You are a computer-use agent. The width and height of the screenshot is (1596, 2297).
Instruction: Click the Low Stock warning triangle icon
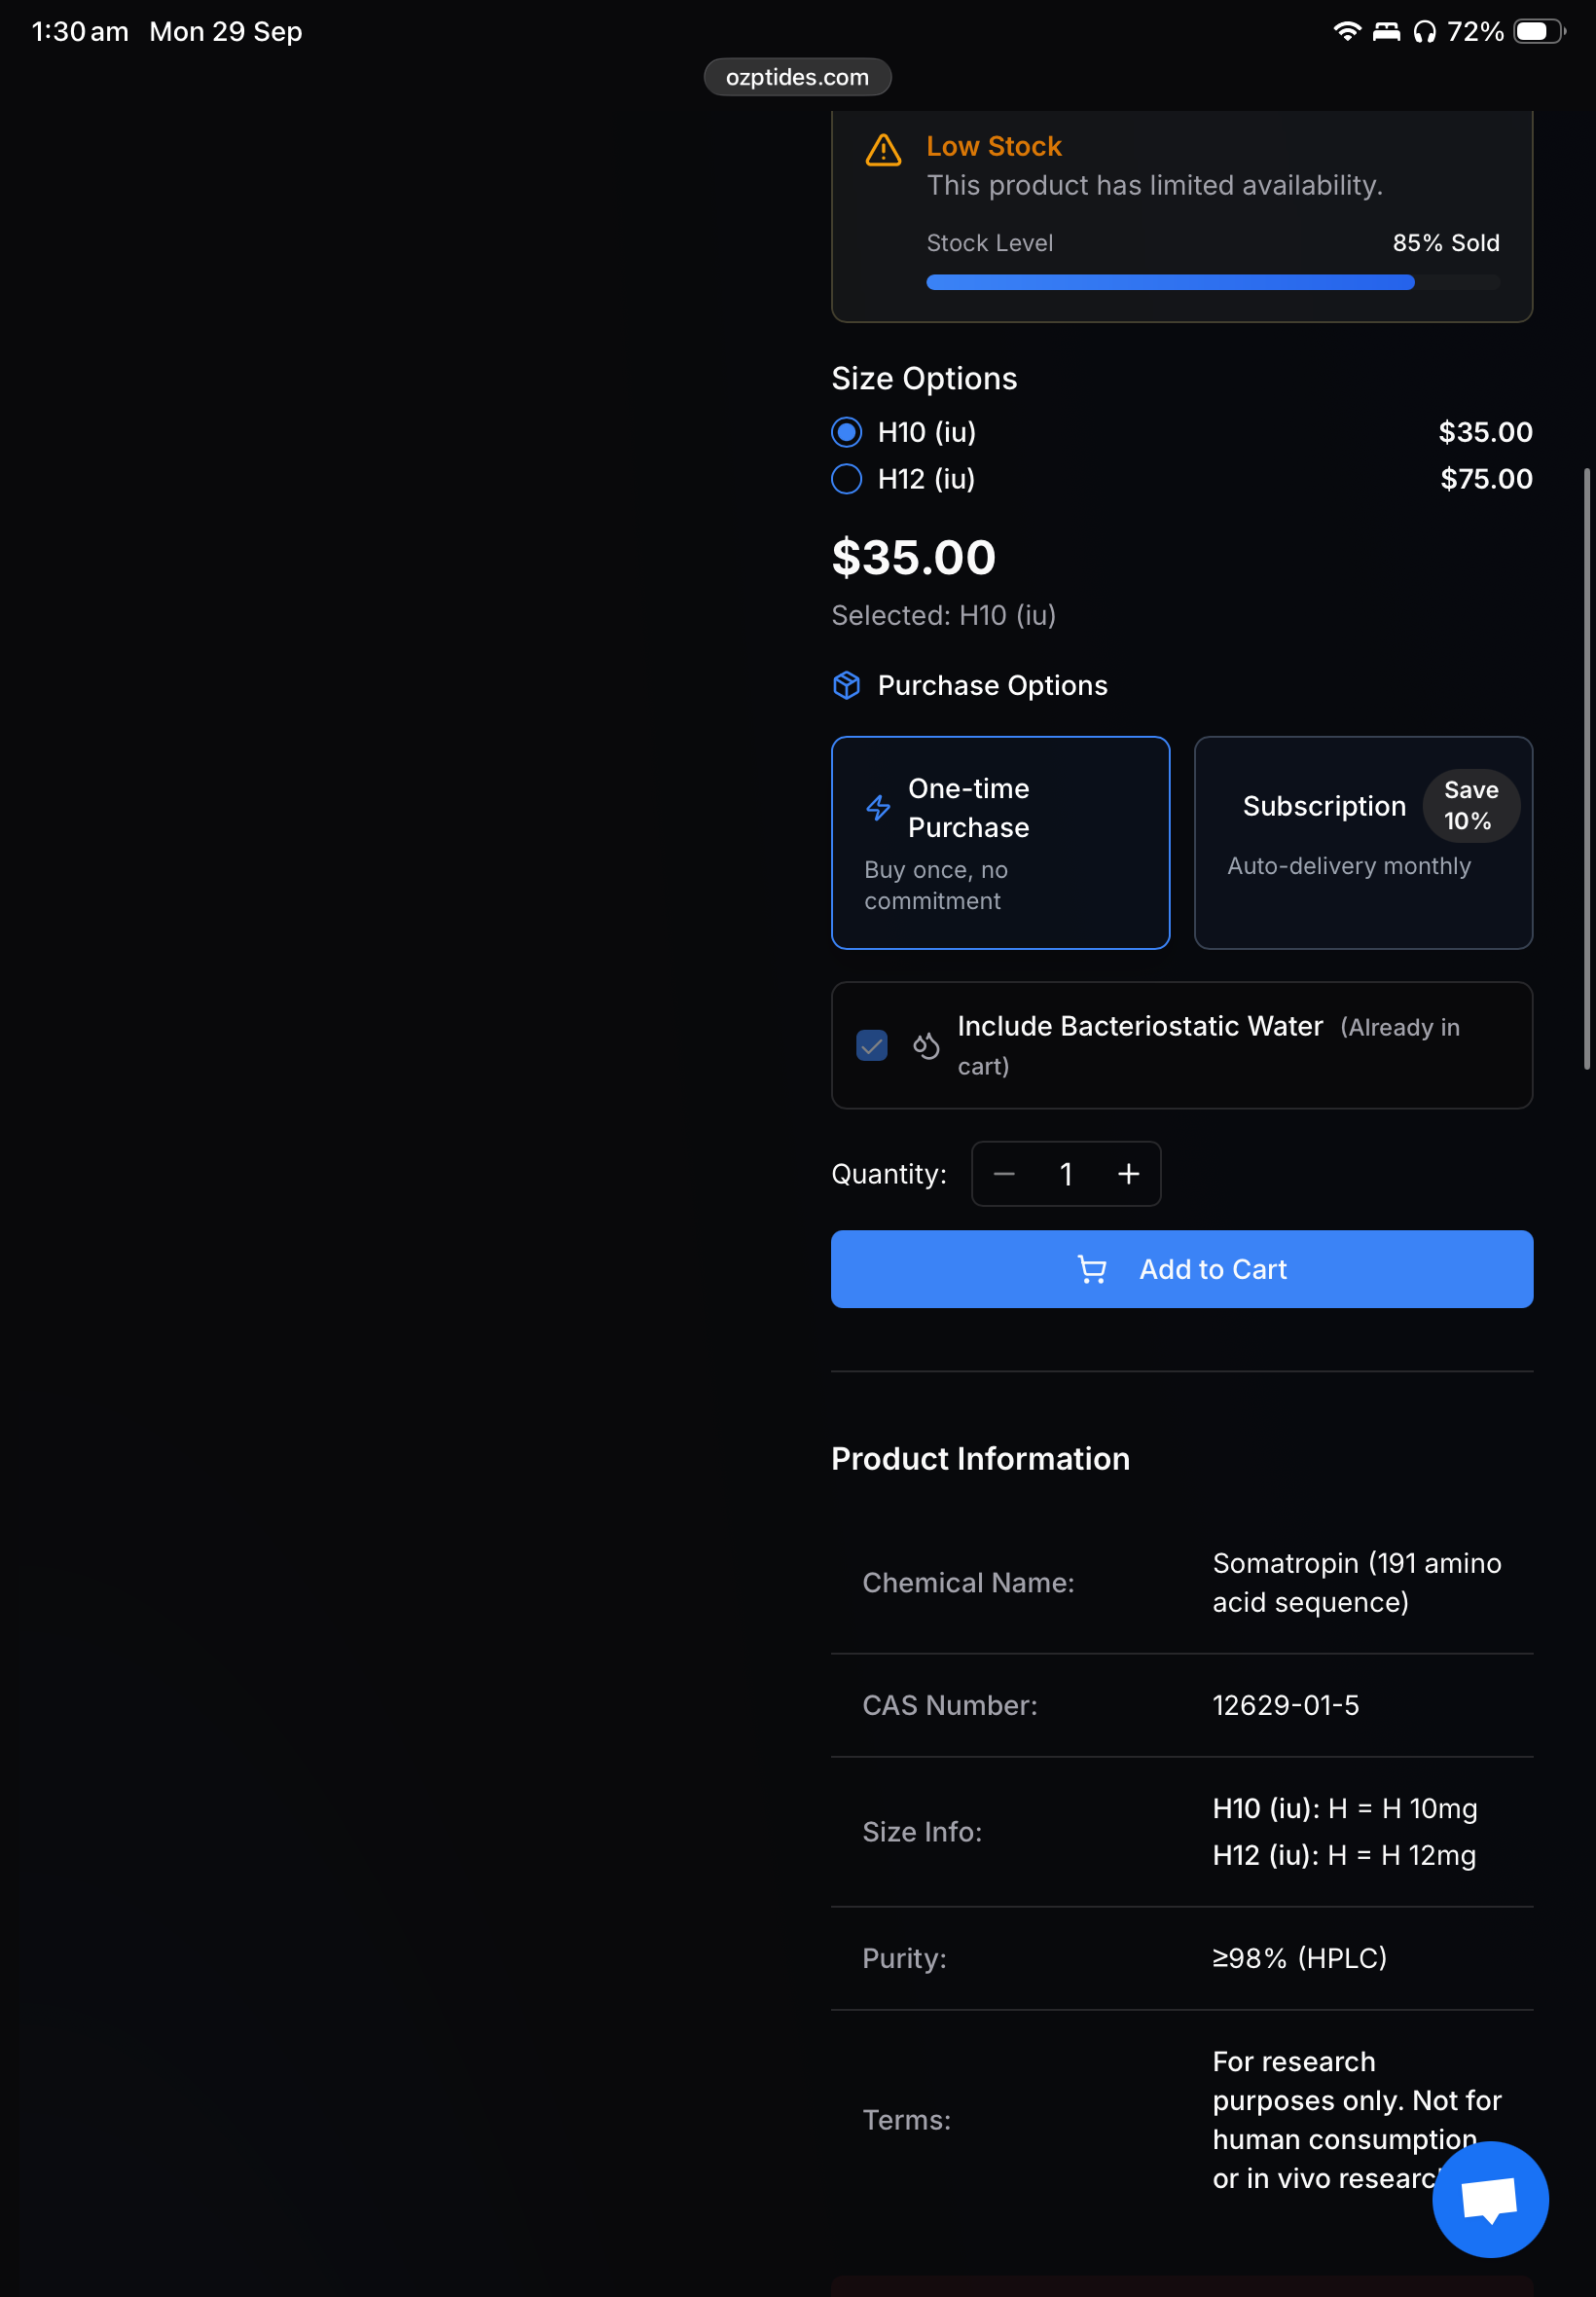click(883, 151)
